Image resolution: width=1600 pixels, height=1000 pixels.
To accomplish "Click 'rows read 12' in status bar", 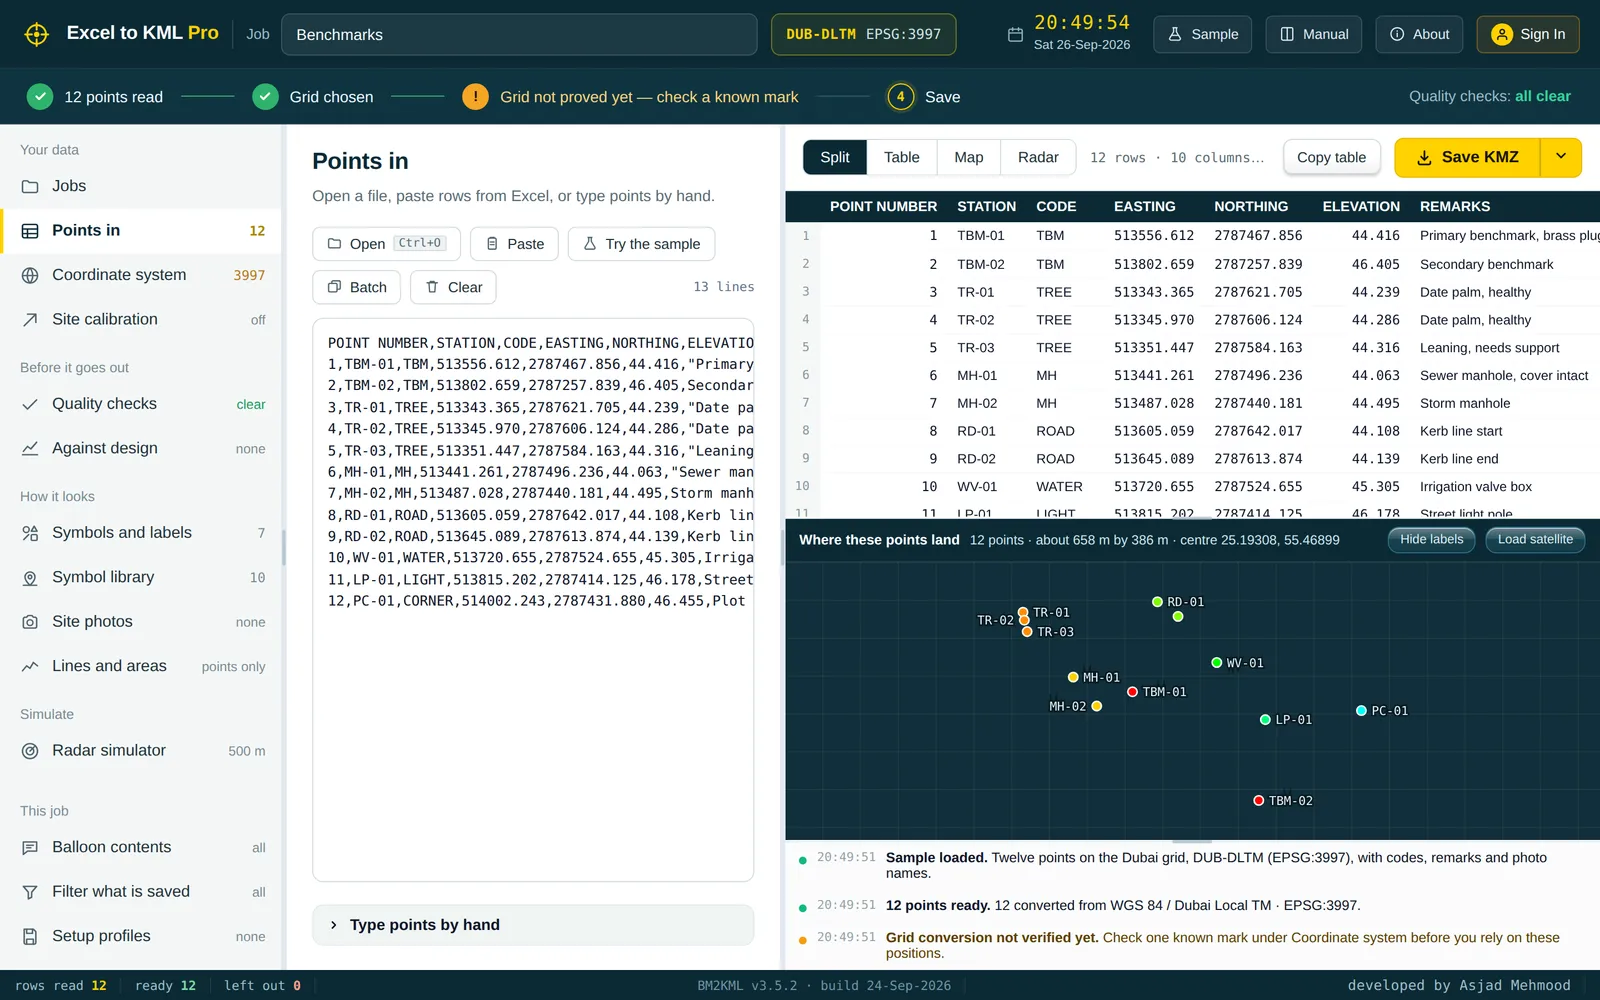I will coord(61,985).
